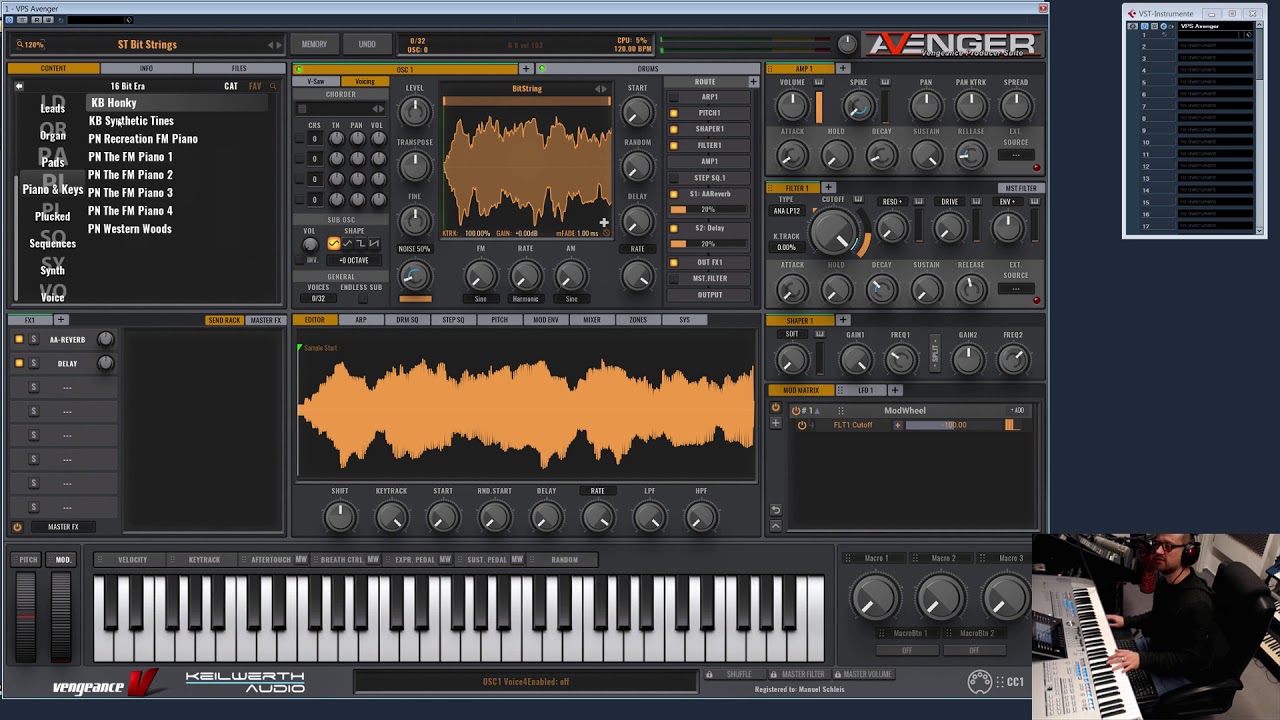Add a new FX rack tab

(60, 320)
